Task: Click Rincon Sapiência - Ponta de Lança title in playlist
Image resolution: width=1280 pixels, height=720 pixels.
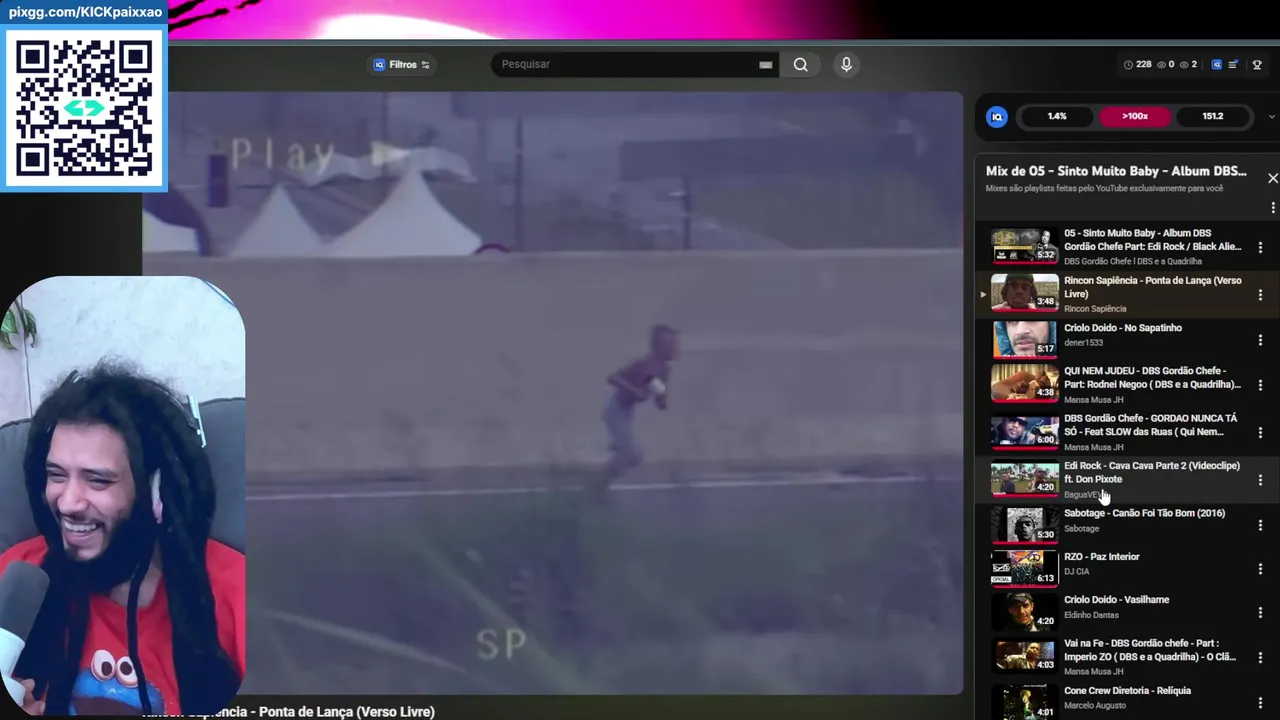Action: [x=1152, y=287]
